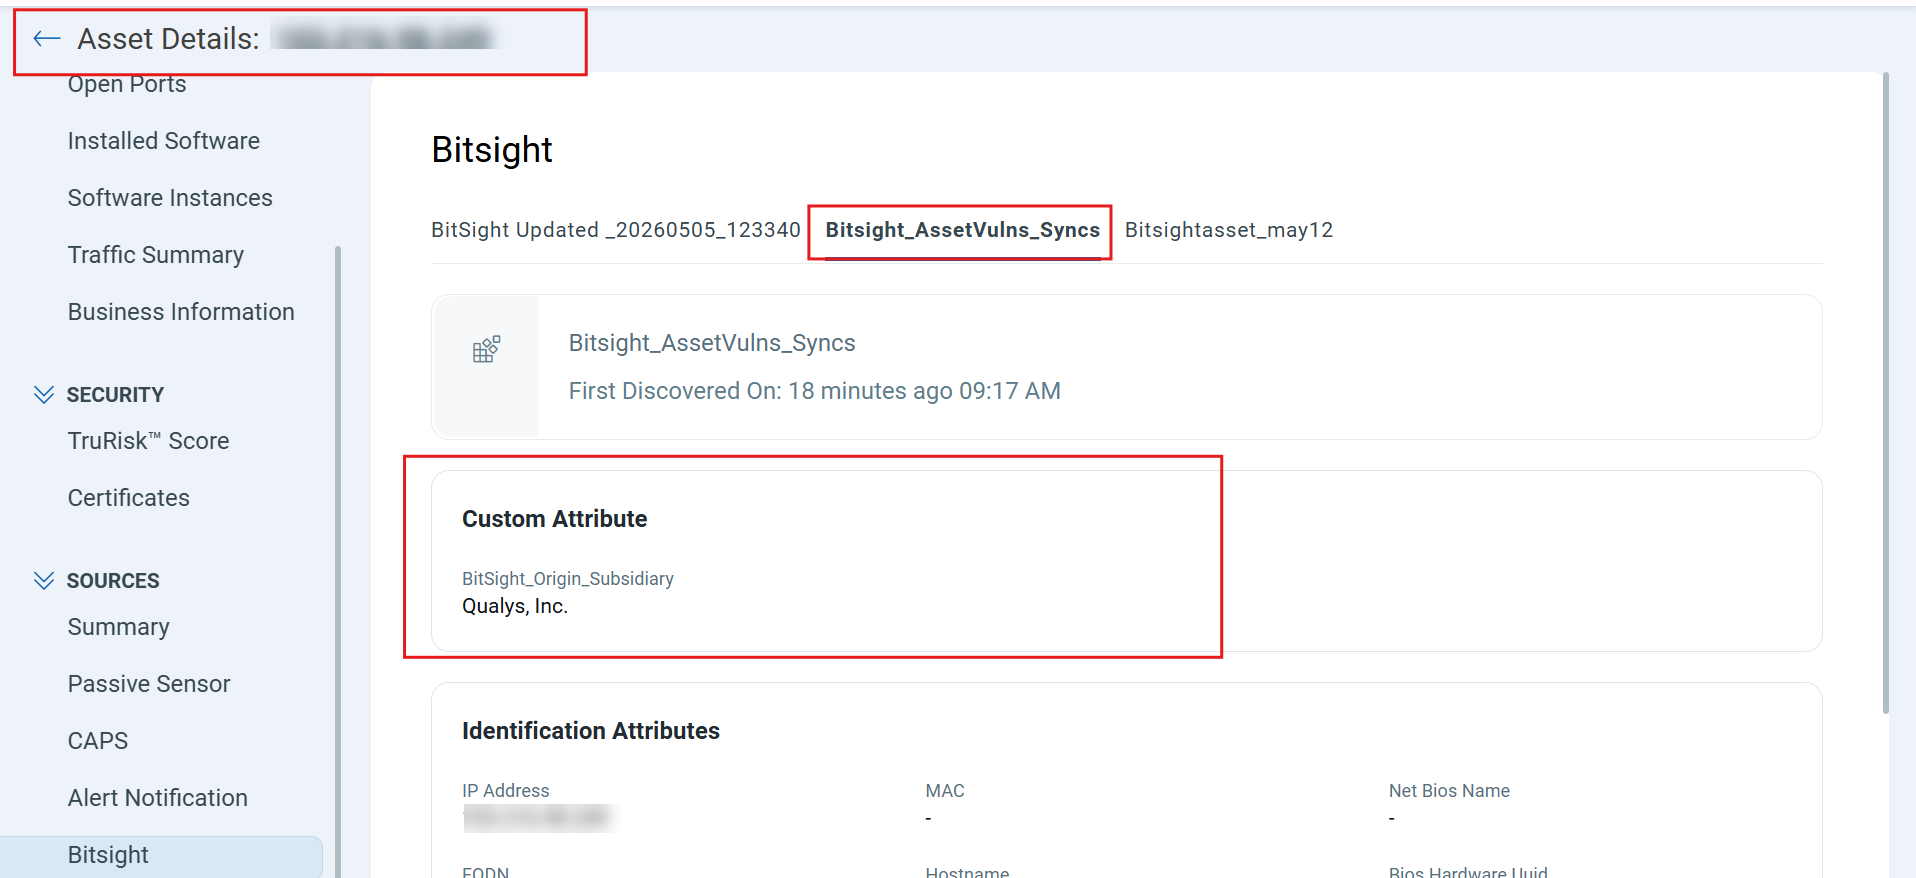Click the Qualys, Inc. value
1916x878 pixels.
click(x=515, y=606)
